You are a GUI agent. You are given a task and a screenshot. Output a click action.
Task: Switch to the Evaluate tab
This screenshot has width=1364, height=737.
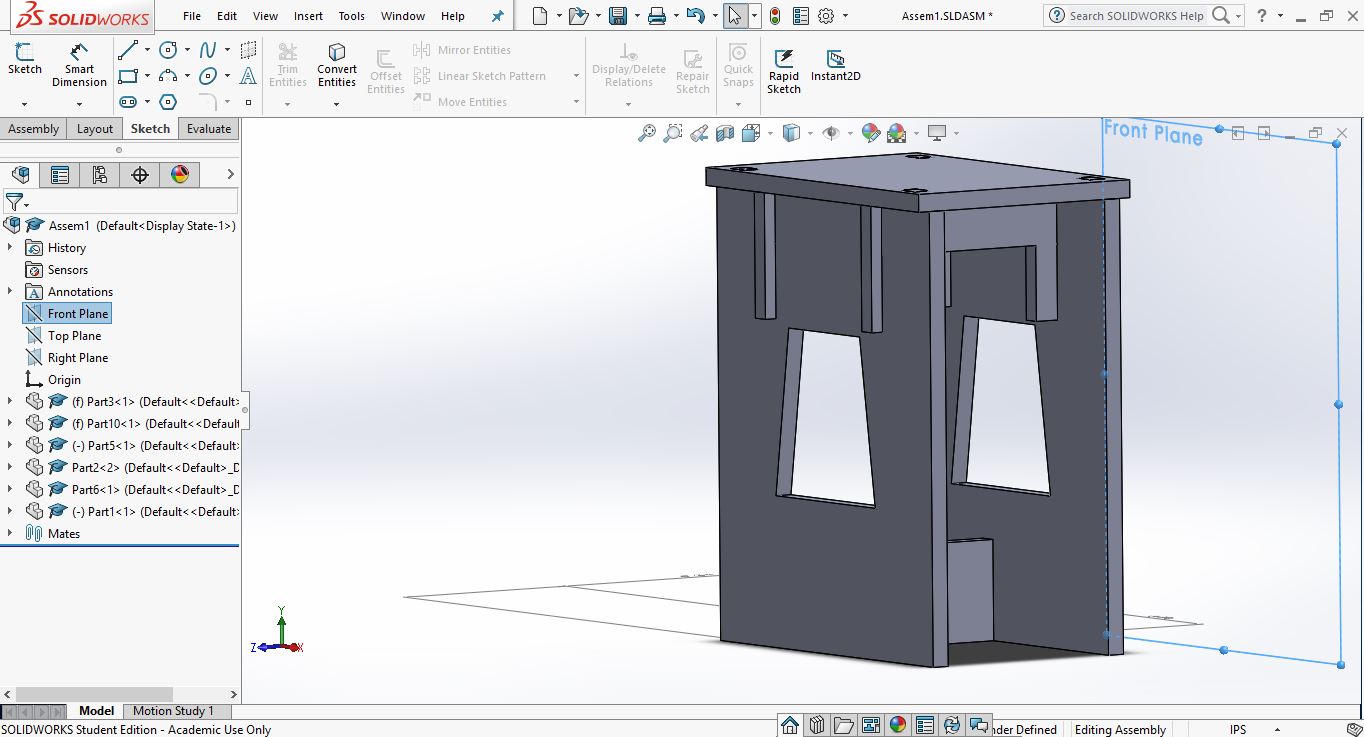pos(209,129)
